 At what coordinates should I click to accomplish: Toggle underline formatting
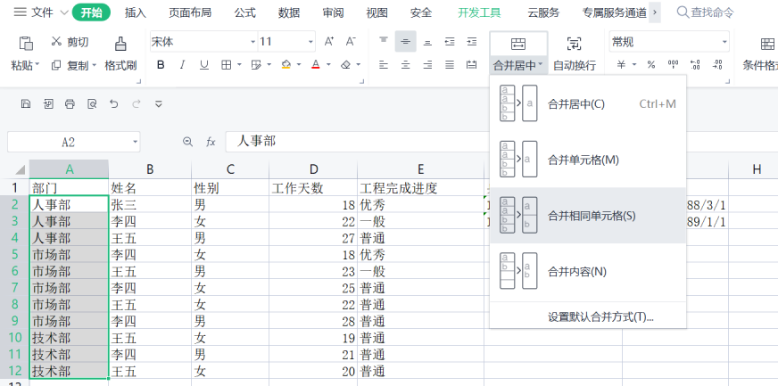(204, 64)
